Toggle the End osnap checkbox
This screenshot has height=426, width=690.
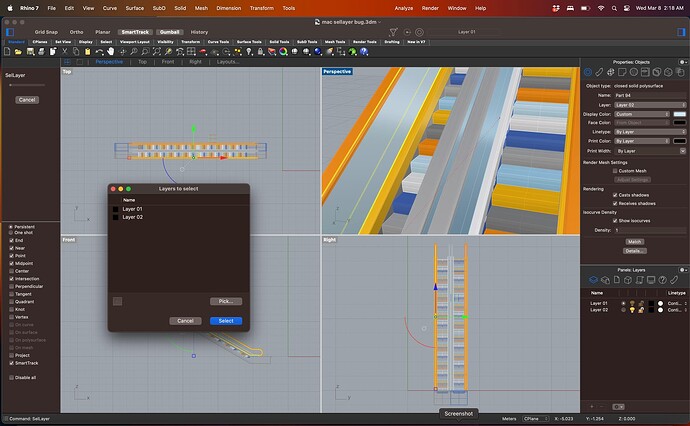click(11, 240)
